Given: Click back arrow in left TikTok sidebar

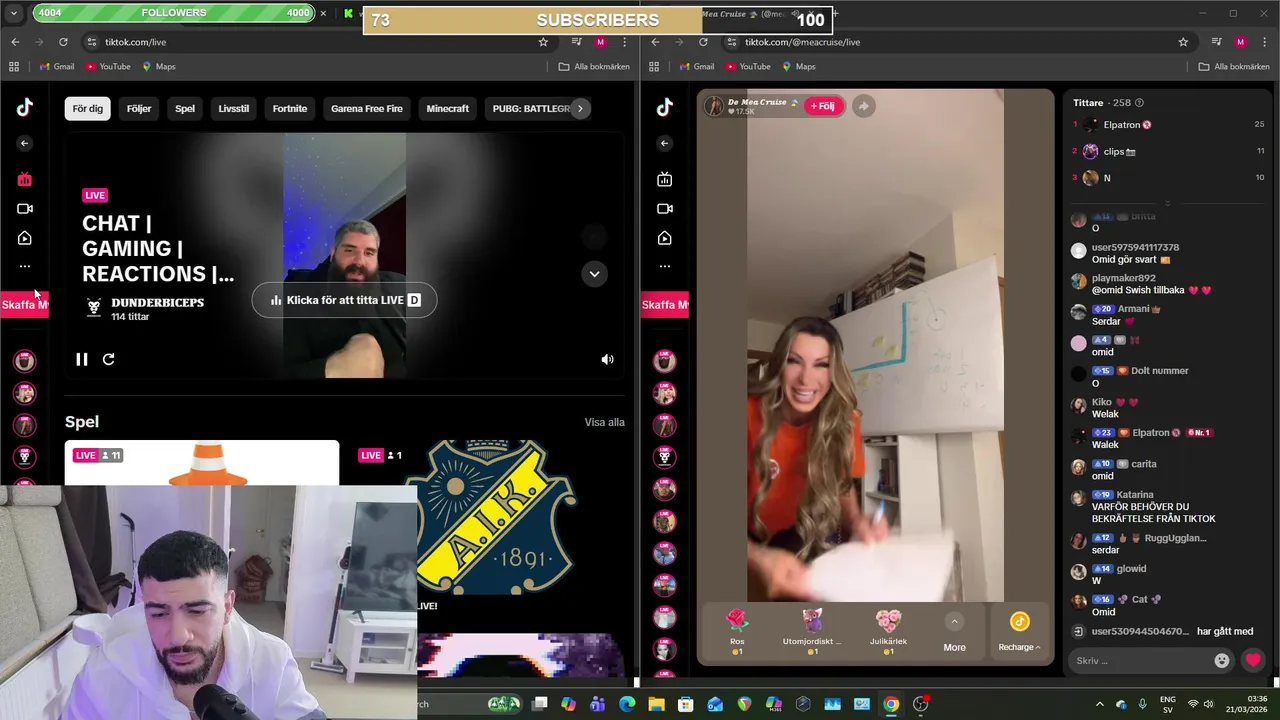Looking at the screenshot, I should [25, 143].
